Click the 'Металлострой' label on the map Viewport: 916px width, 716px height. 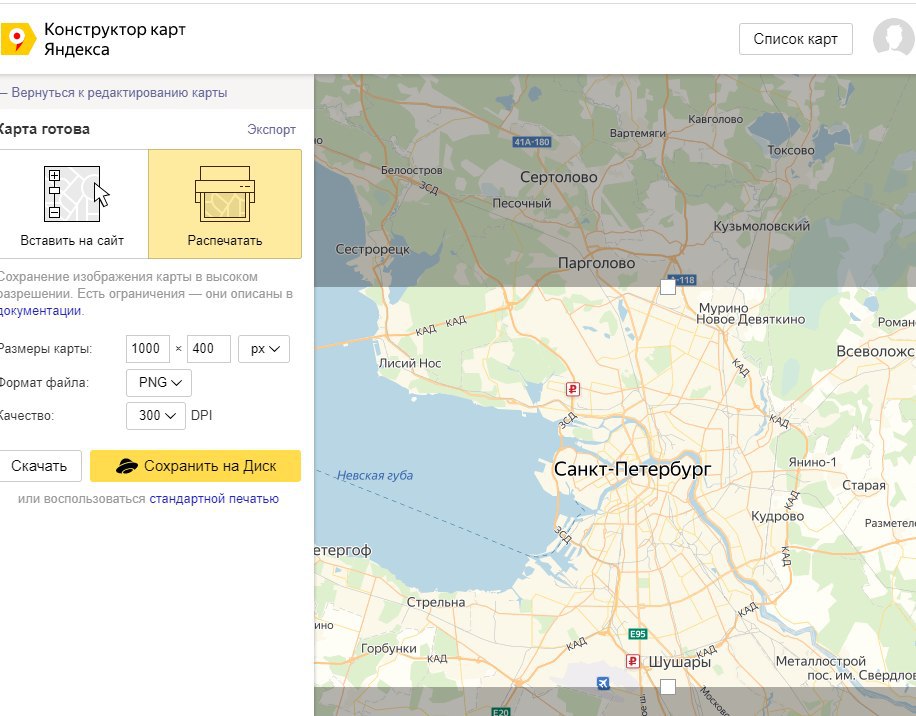[821, 661]
